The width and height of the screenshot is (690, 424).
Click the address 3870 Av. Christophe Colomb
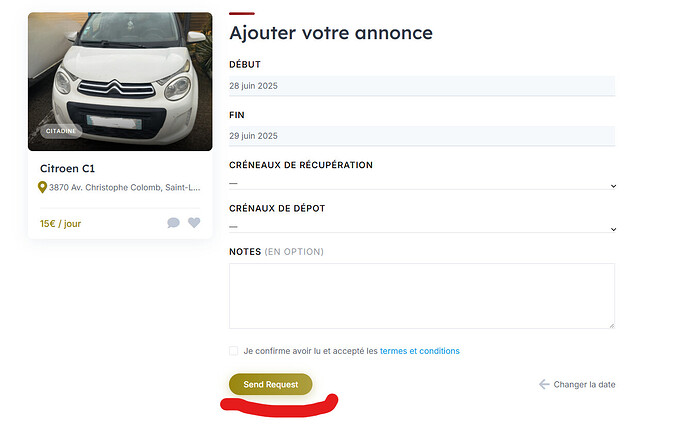tap(125, 187)
